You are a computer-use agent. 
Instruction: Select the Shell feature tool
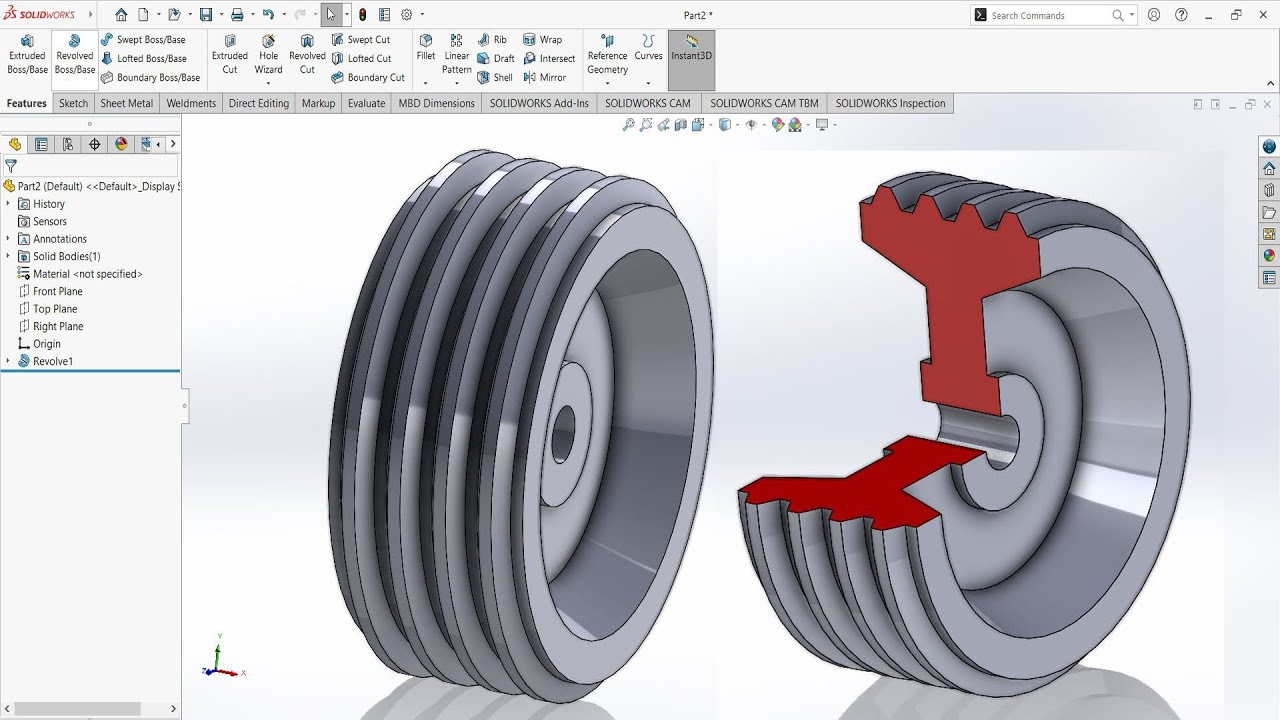(495, 78)
